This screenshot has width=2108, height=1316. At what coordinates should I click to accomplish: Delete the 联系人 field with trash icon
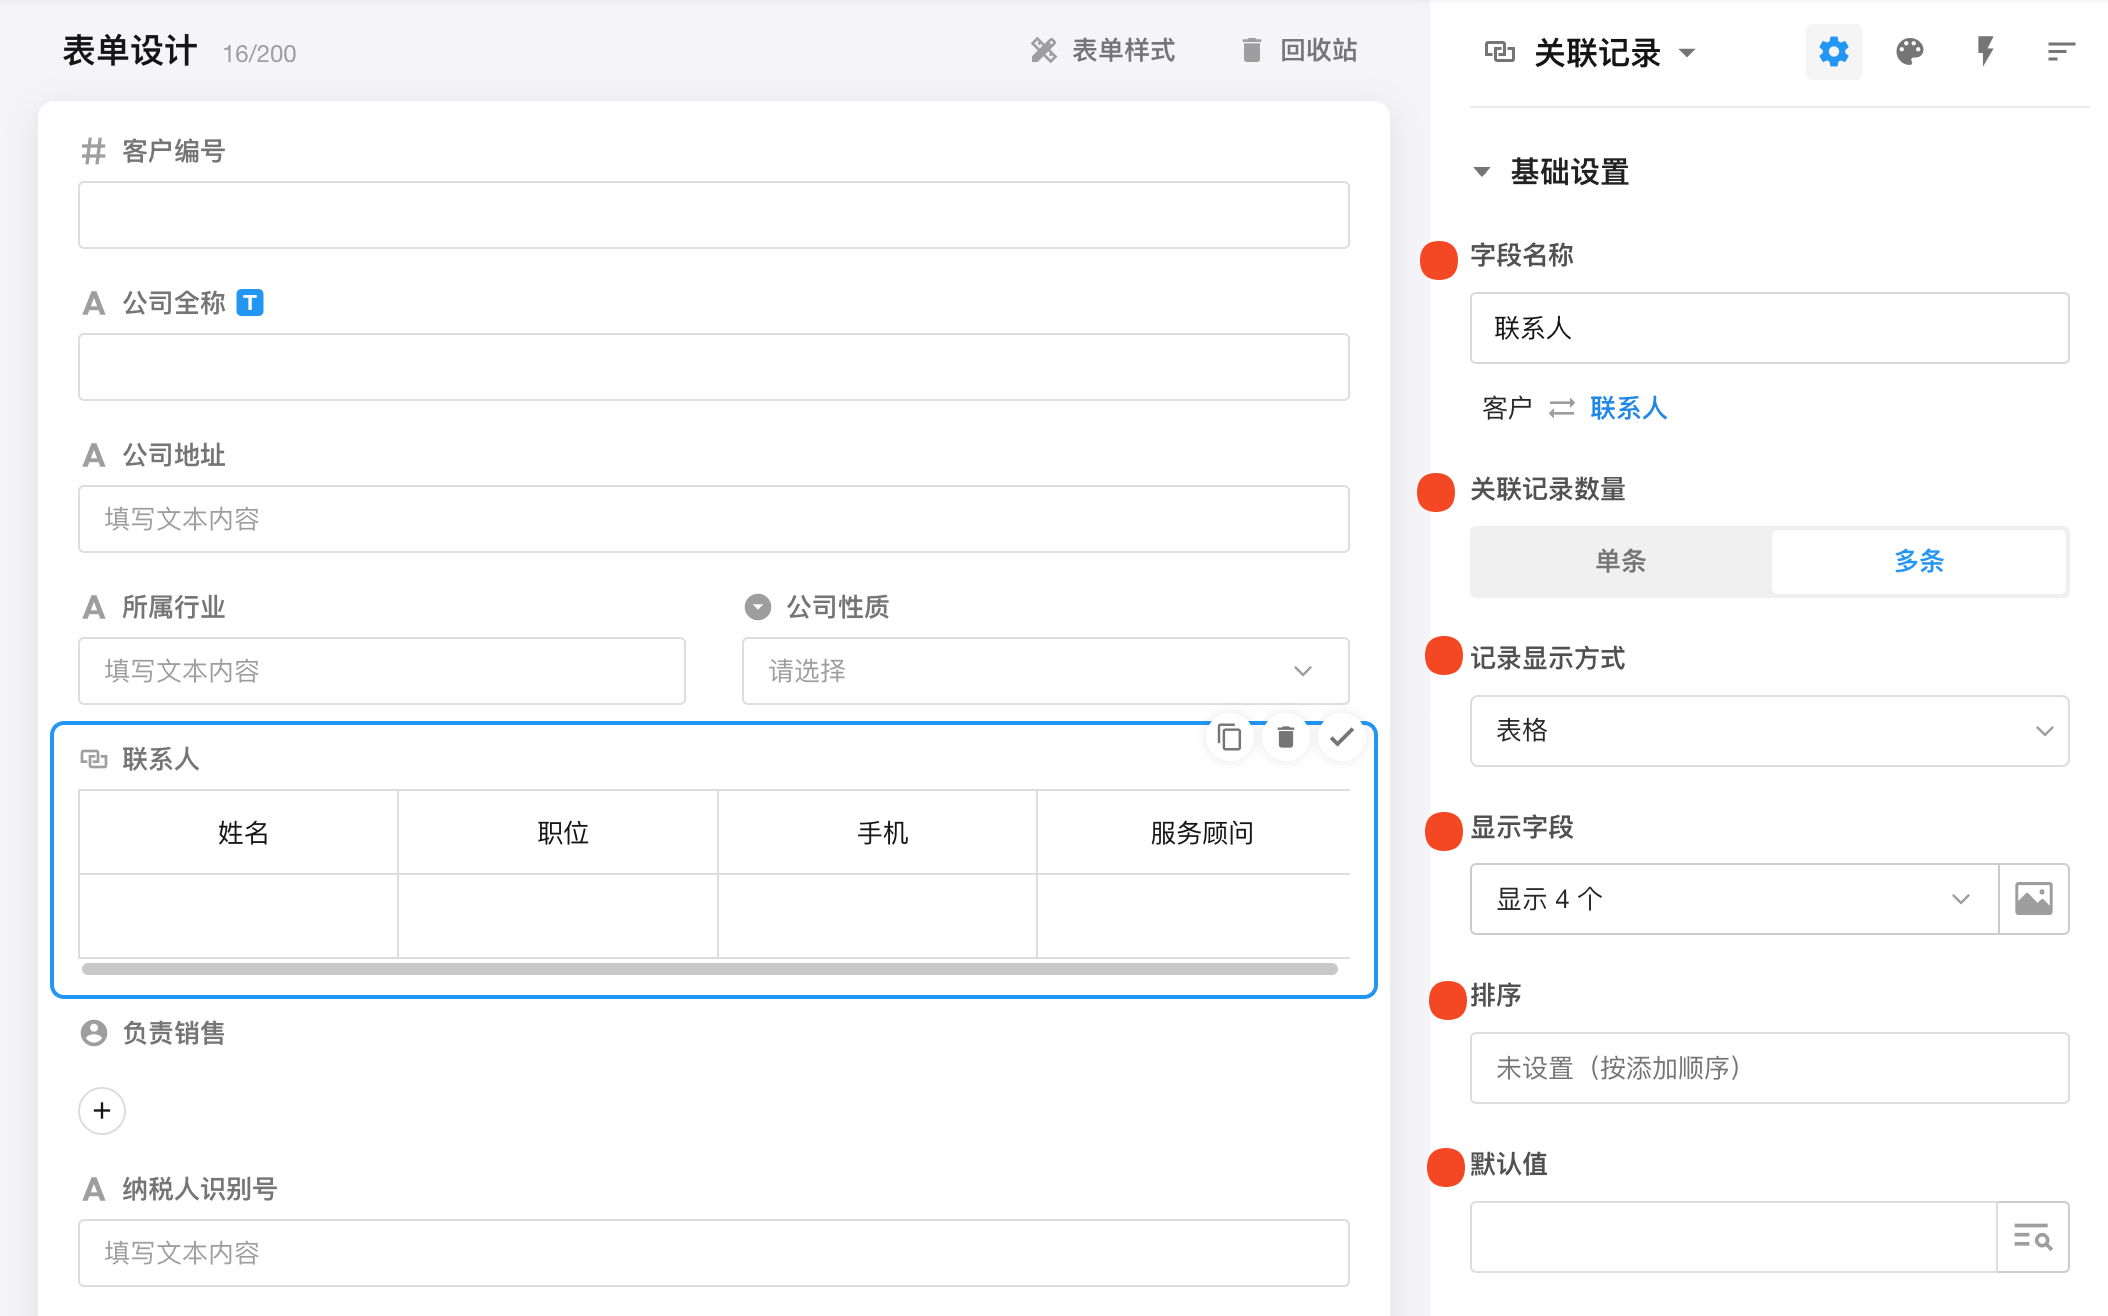click(x=1286, y=738)
